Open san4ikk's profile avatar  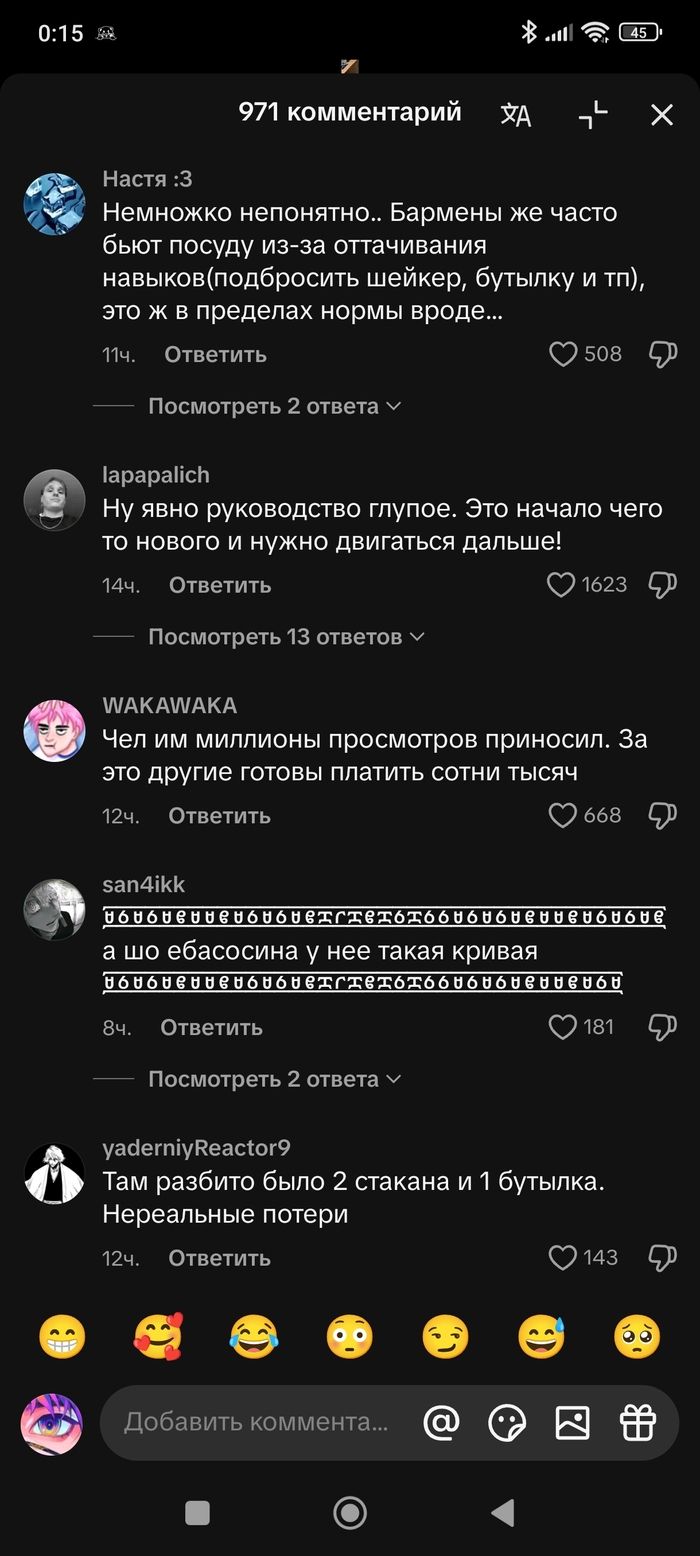tap(54, 910)
